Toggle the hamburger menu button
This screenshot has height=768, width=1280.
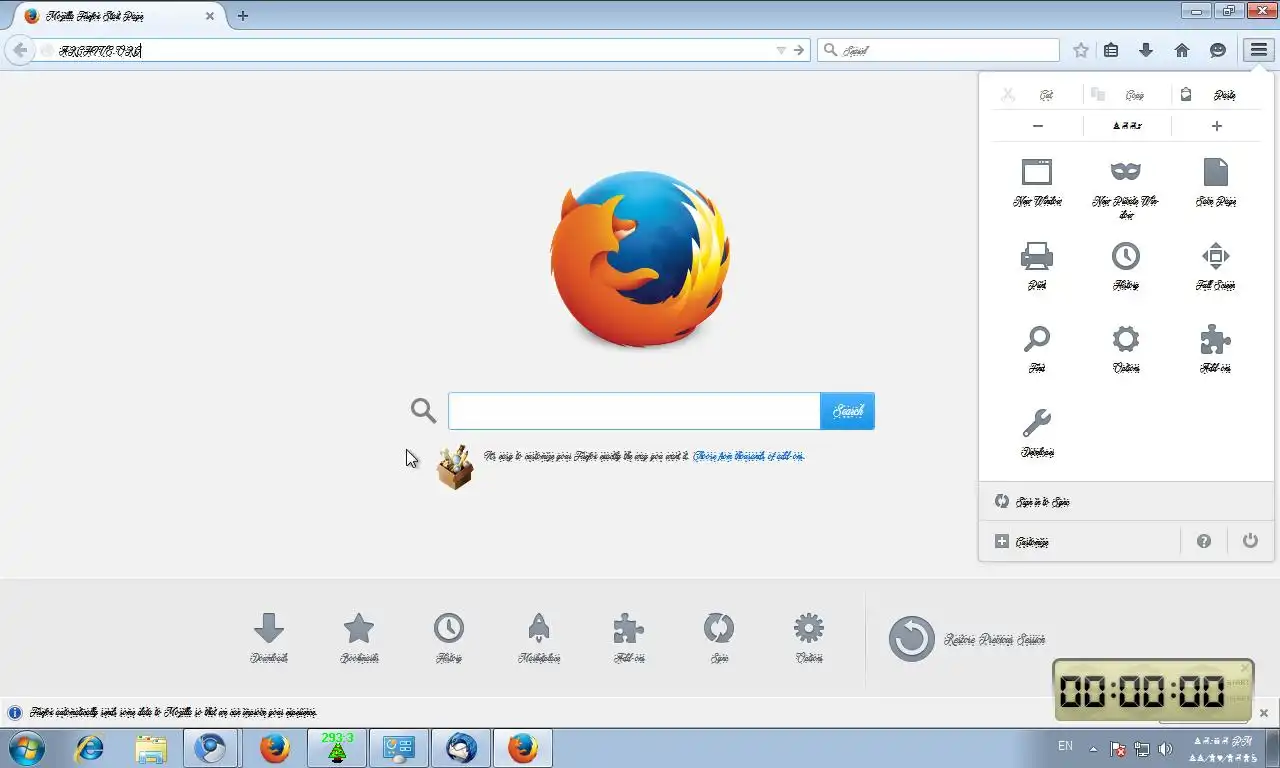point(1258,50)
